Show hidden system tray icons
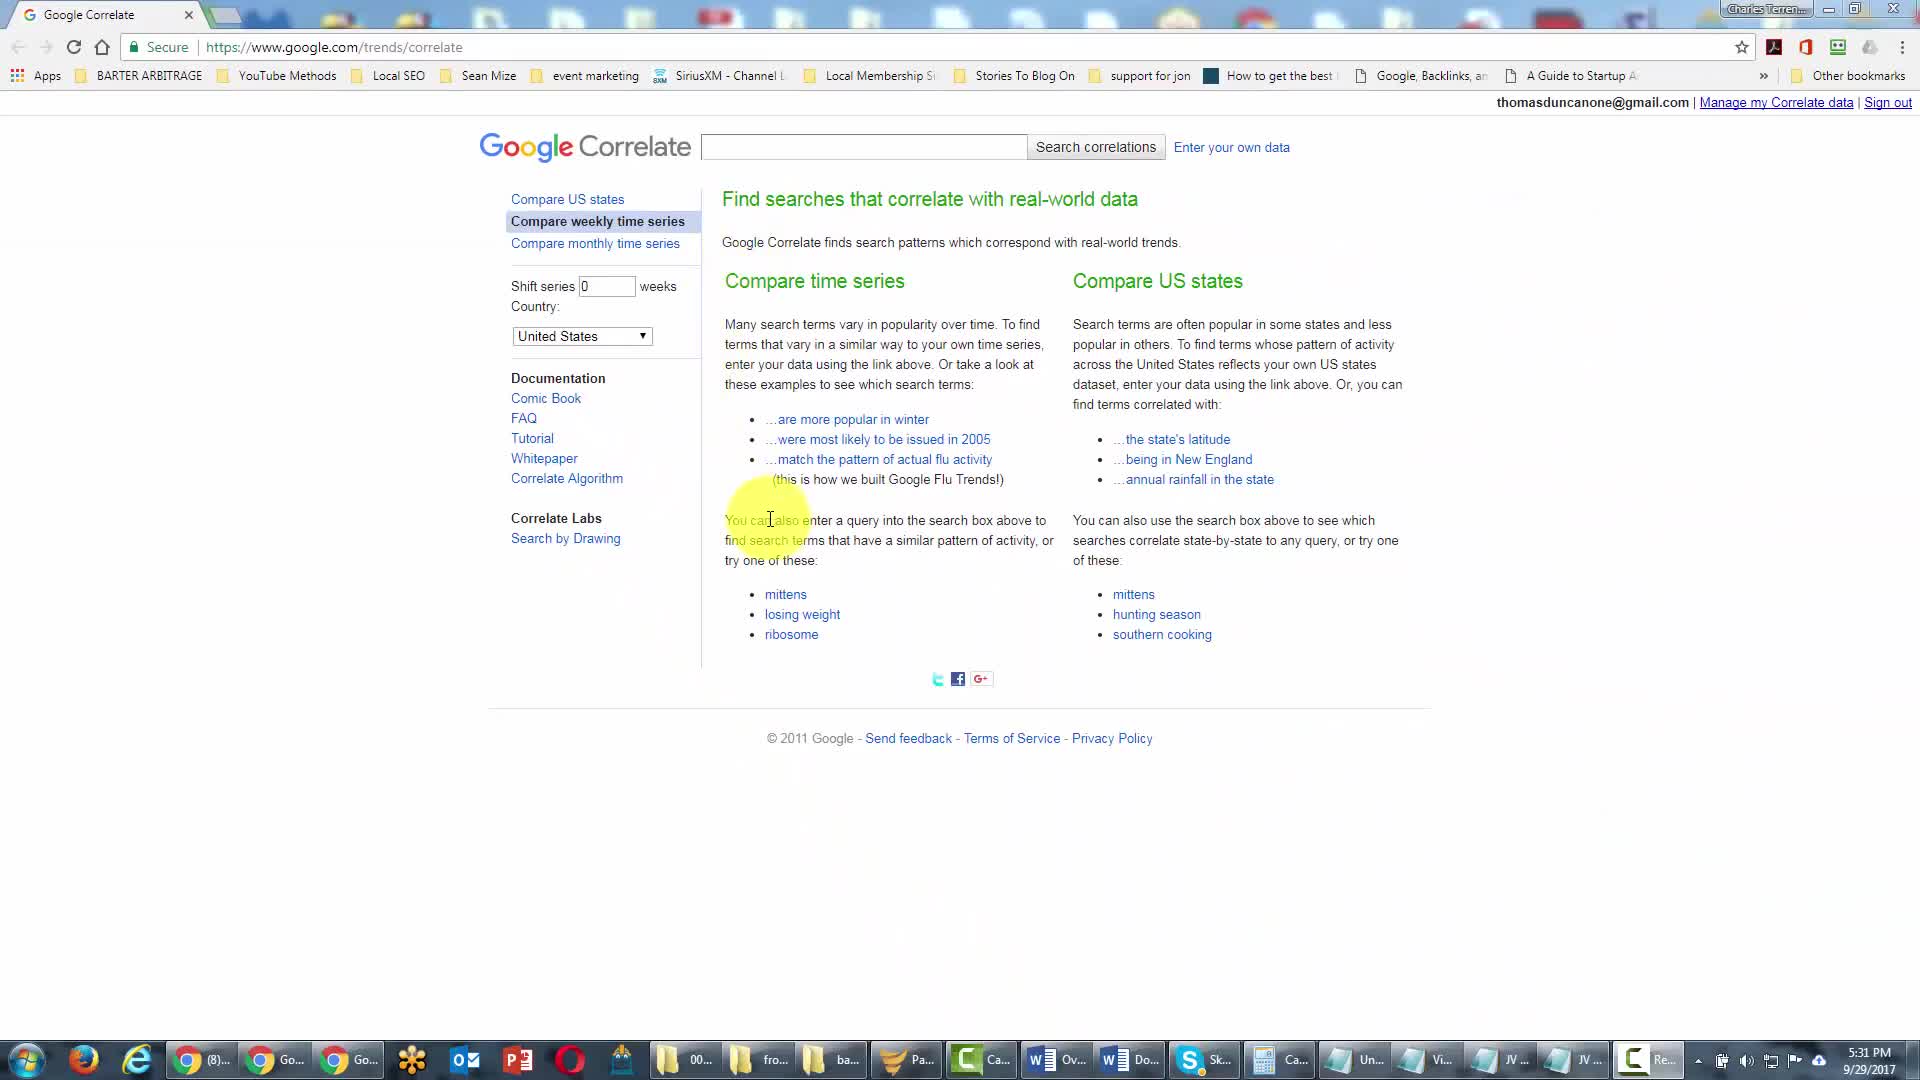This screenshot has height=1080, width=1920. click(1698, 1061)
